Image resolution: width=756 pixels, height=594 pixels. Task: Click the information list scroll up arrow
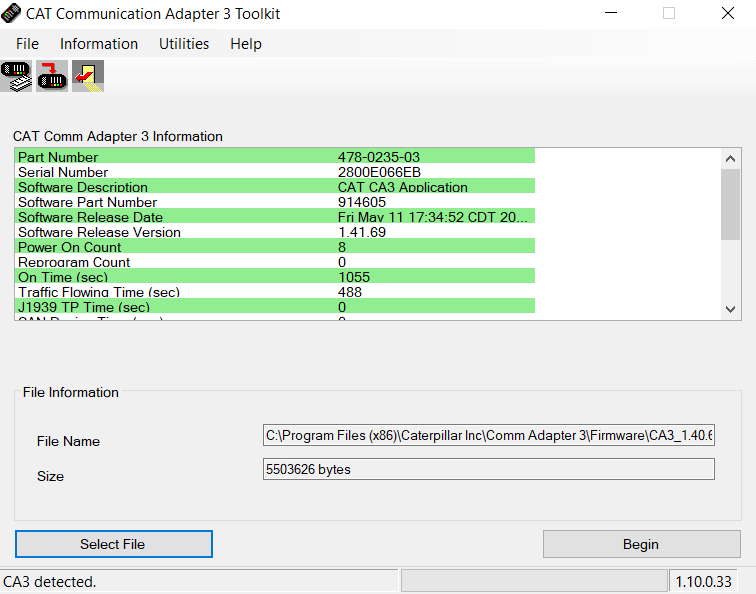pyautogui.click(x=730, y=159)
